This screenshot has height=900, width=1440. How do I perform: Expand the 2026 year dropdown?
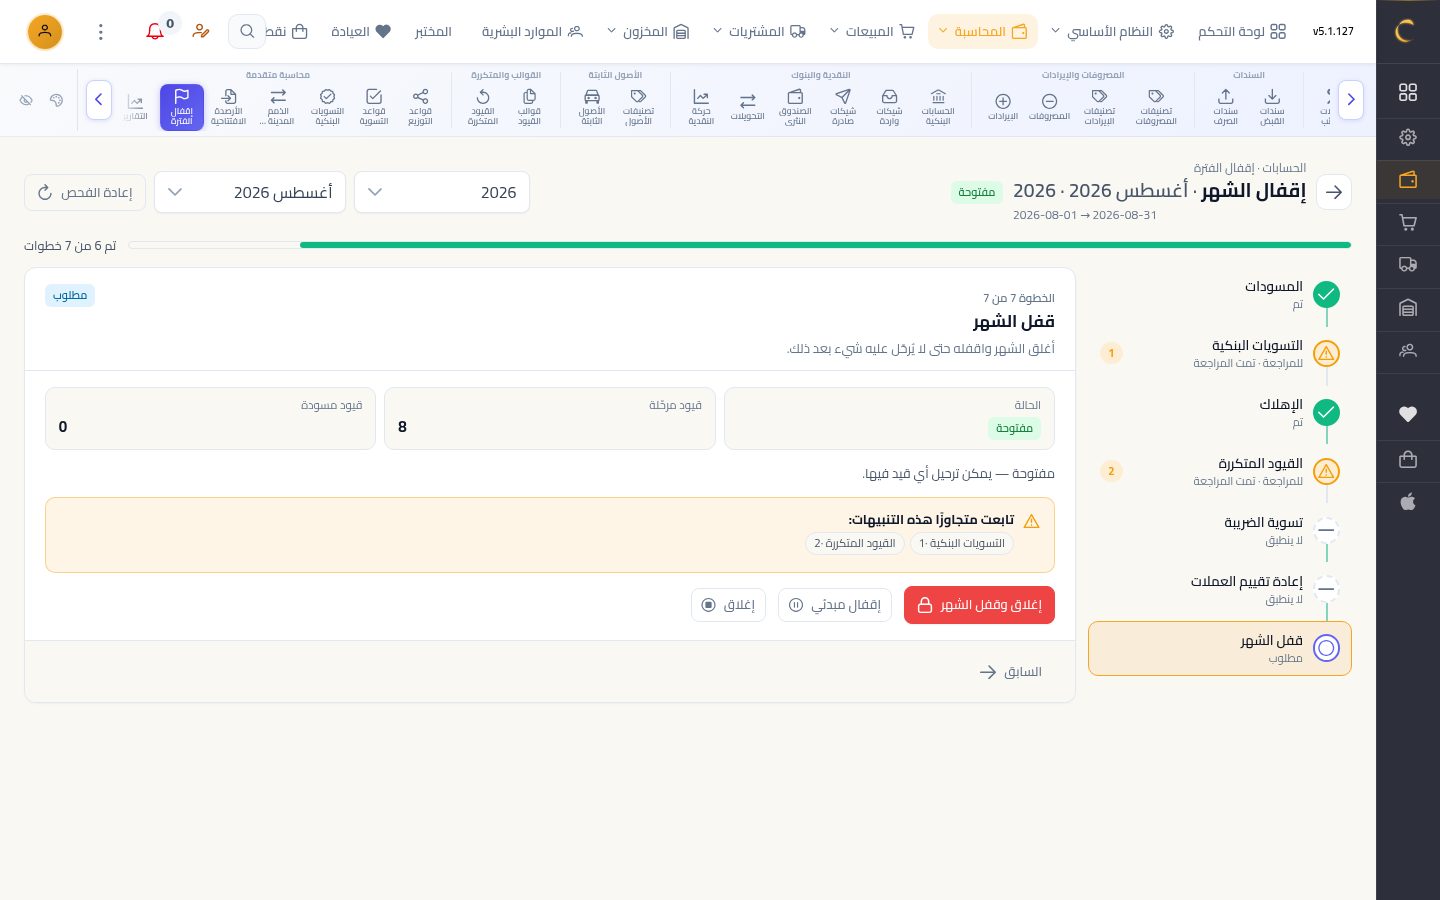[x=442, y=192]
